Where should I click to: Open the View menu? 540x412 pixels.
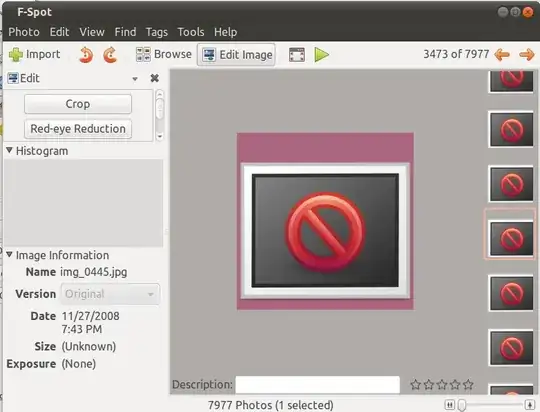(92, 32)
